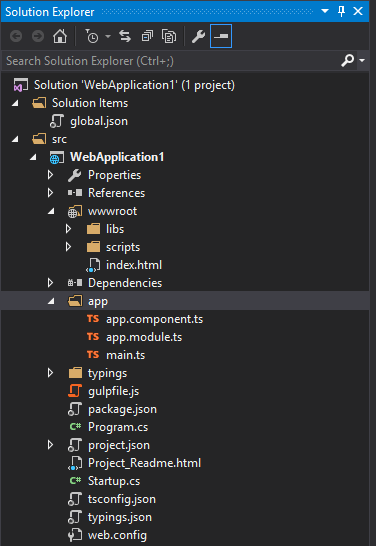The image size is (376, 546).
Task: Click Sync with Active Document icon
Action: pyautogui.click(x=125, y=36)
